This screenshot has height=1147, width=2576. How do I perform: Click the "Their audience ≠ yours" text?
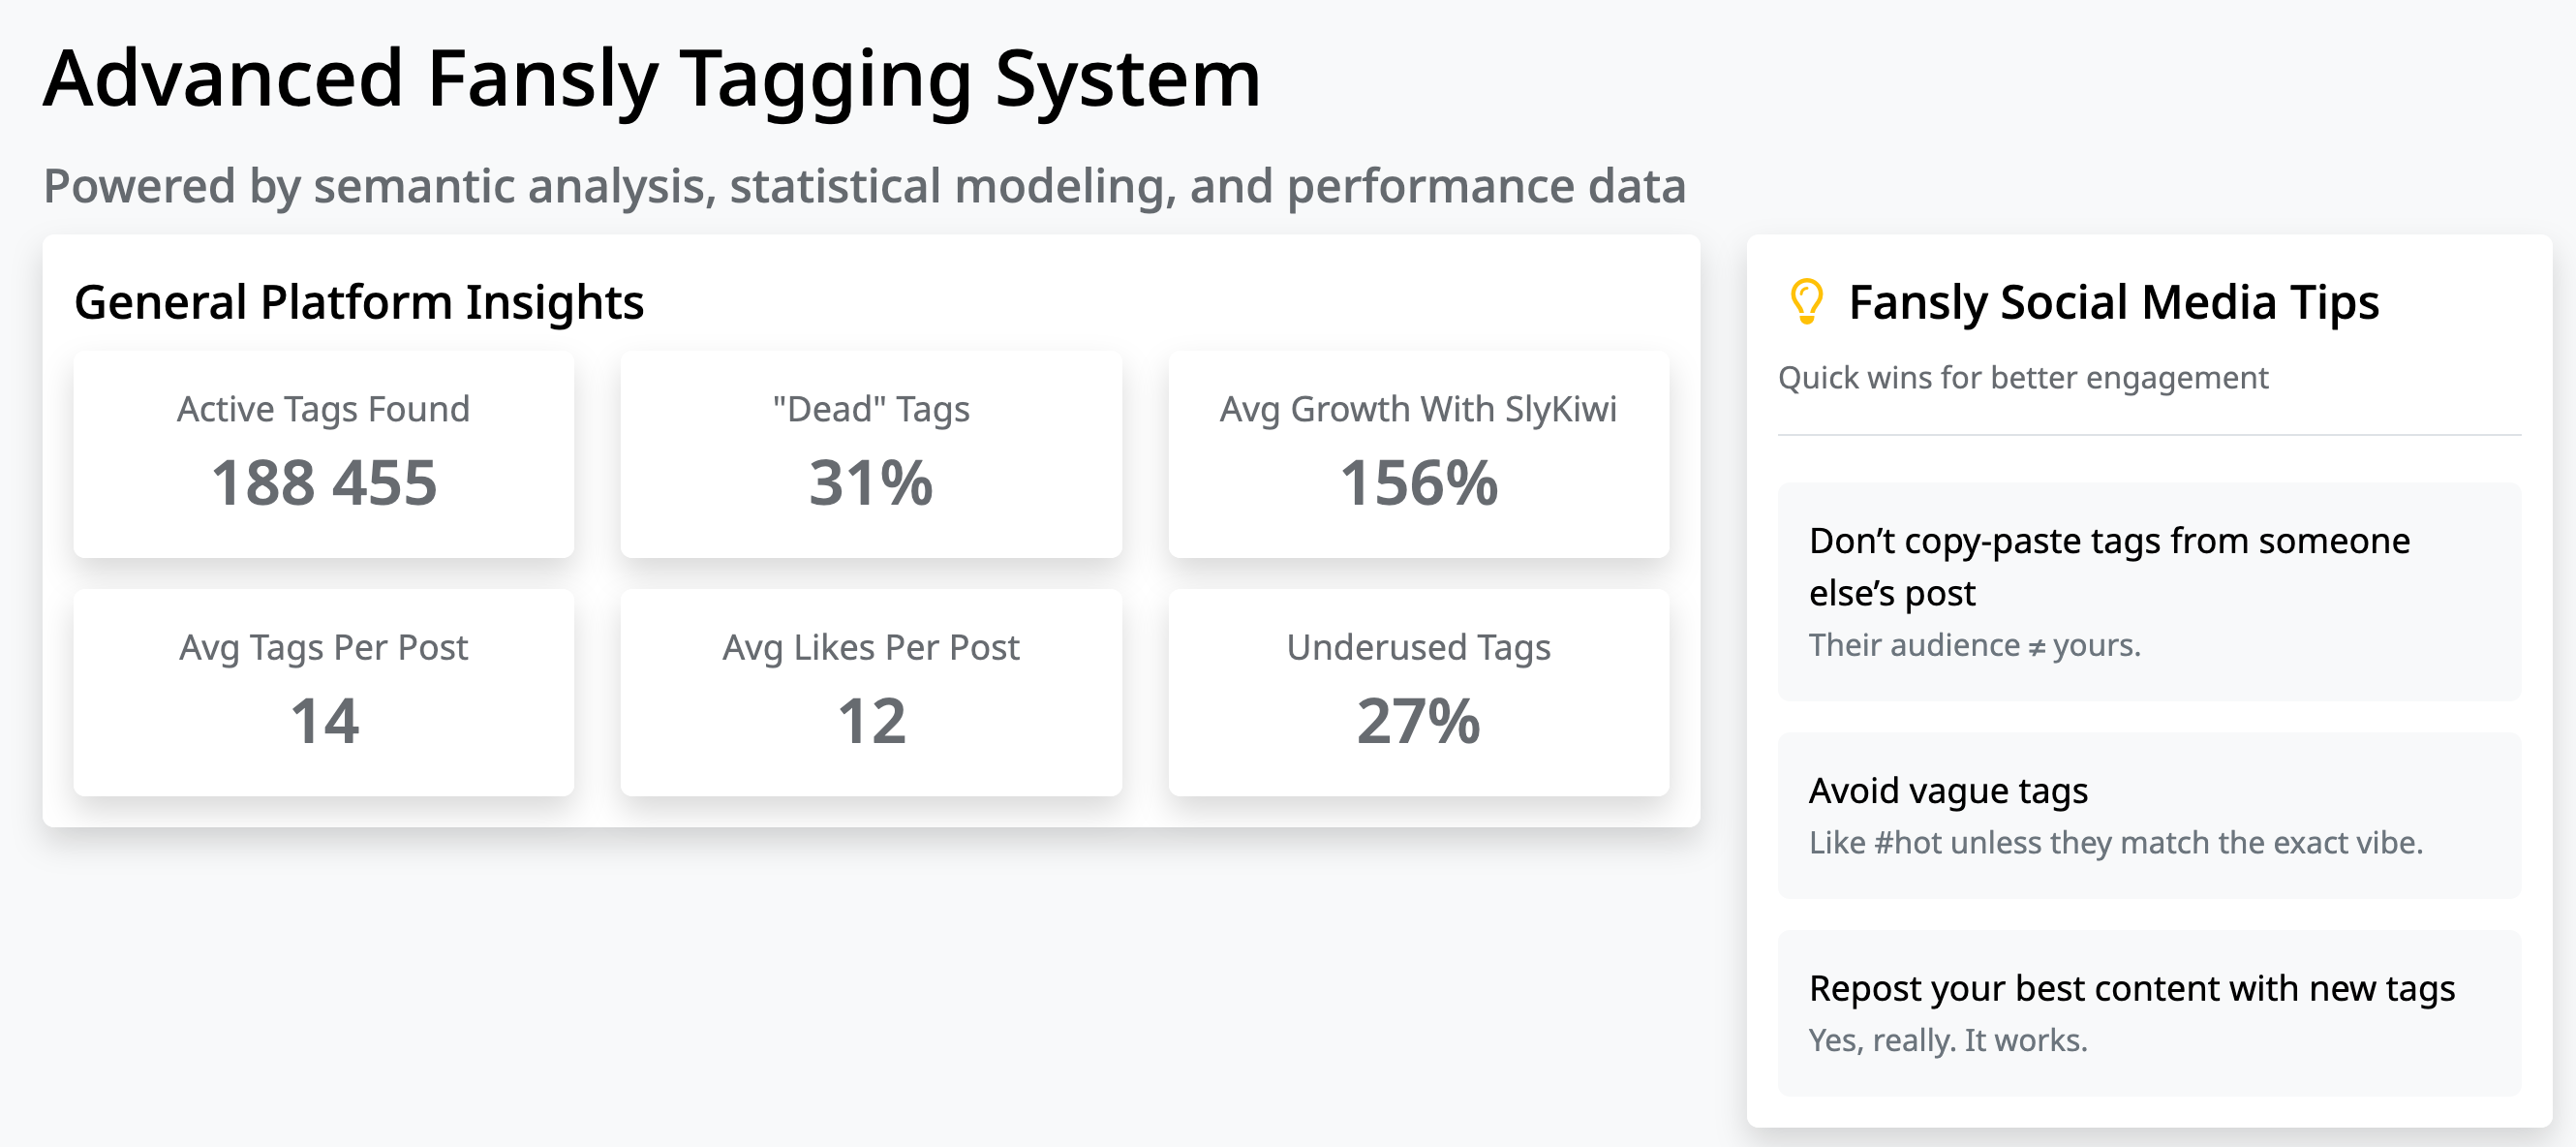[x=1974, y=645]
